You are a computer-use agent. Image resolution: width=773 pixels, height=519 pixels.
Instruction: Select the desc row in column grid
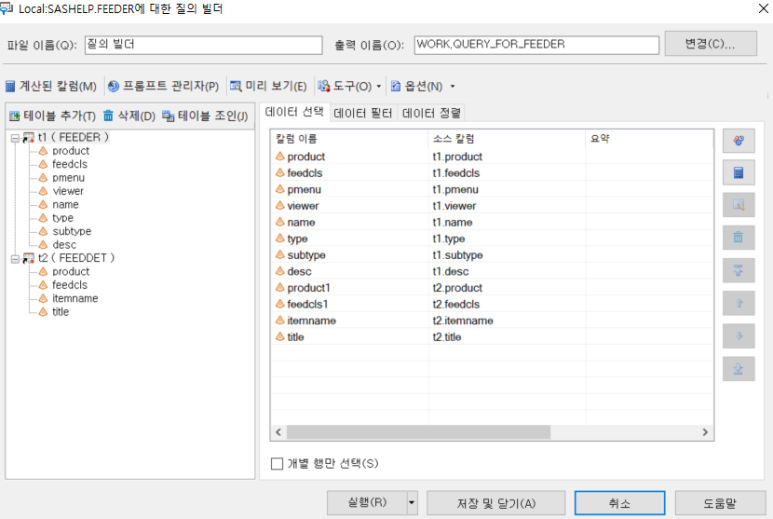tap(492, 271)
